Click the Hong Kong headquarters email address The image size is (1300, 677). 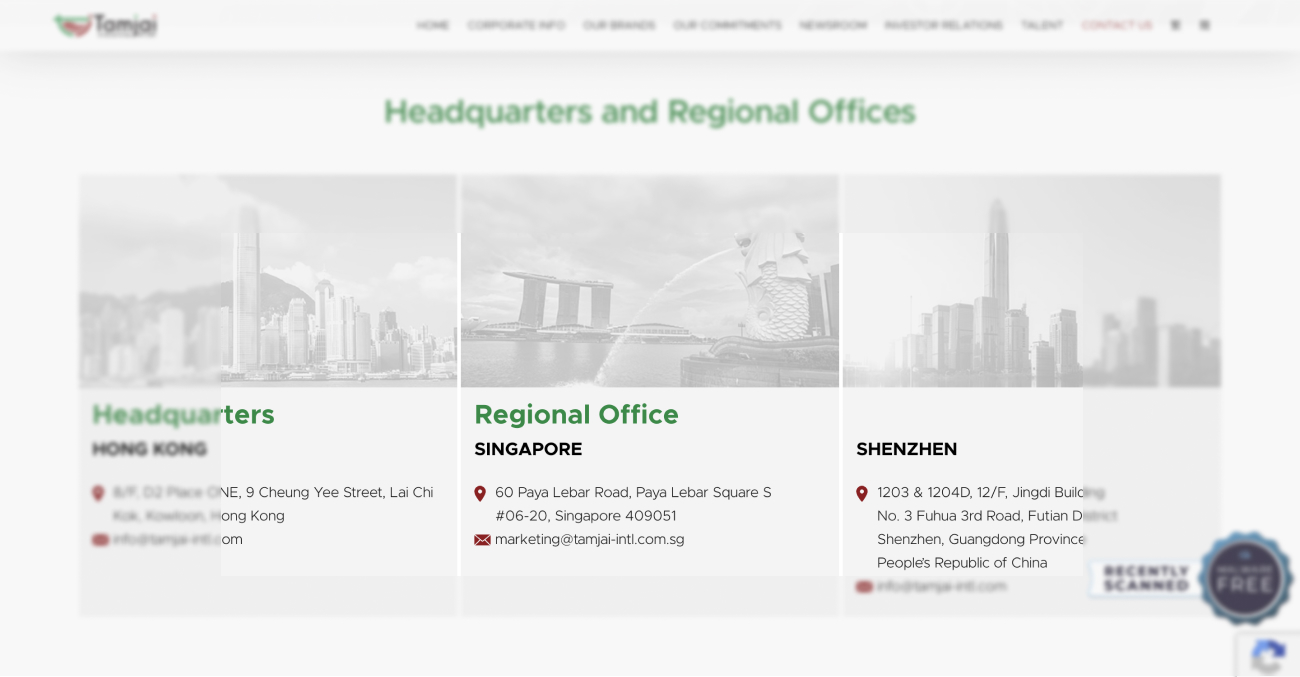(x=177, y=540)
